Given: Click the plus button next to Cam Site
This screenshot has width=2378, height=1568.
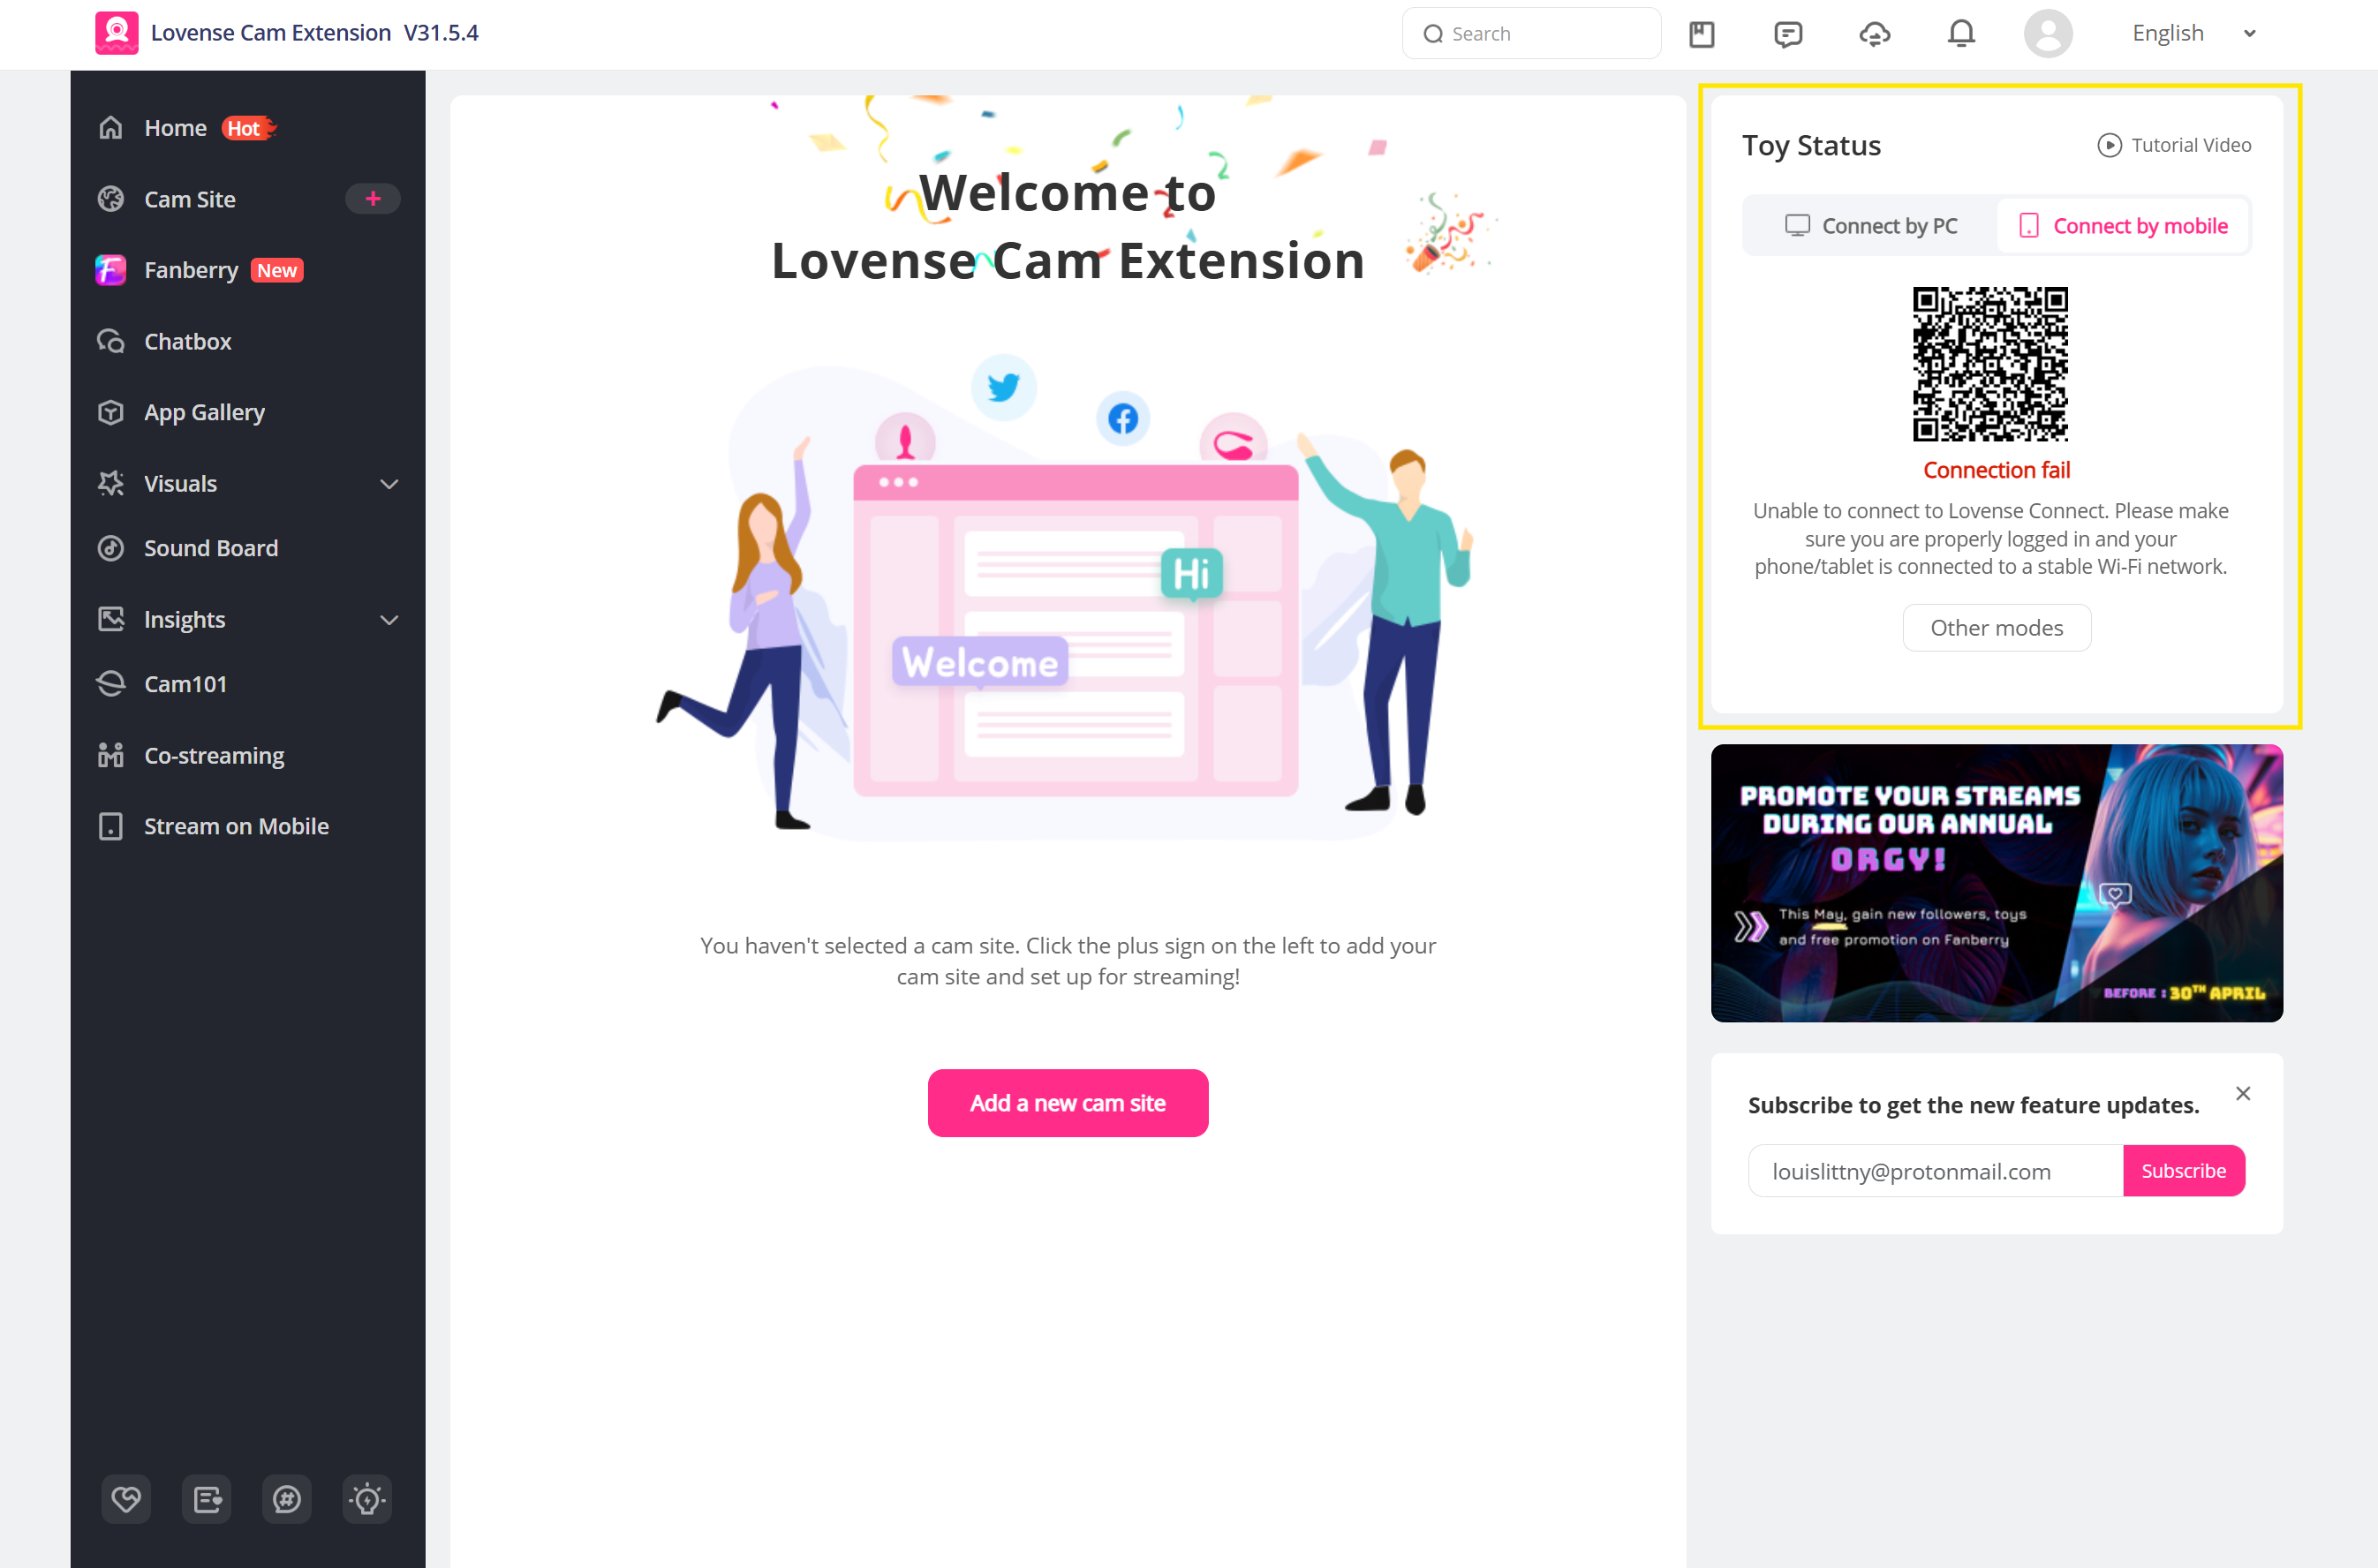Looking at the screenshot, I should [x=373, y=199].
